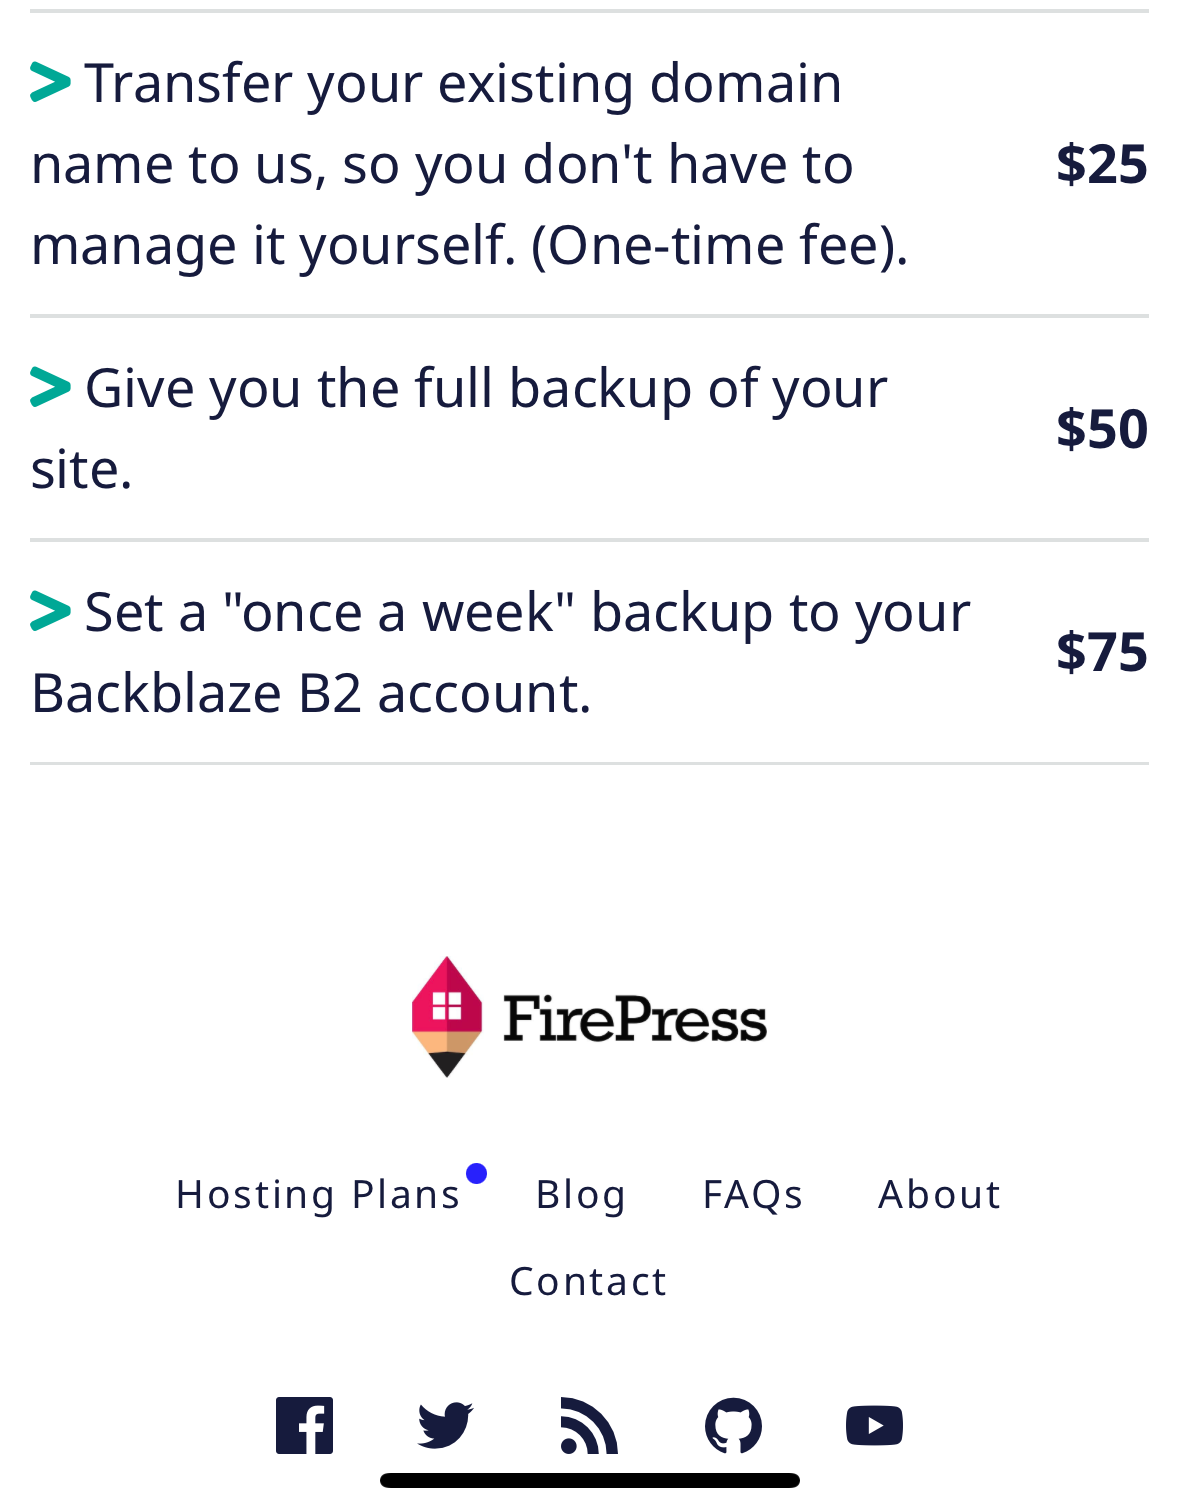This screenshot has width=1179, height=1512.
Task: Select the $50 price for full backup
Action: (x=1102, y=428)
